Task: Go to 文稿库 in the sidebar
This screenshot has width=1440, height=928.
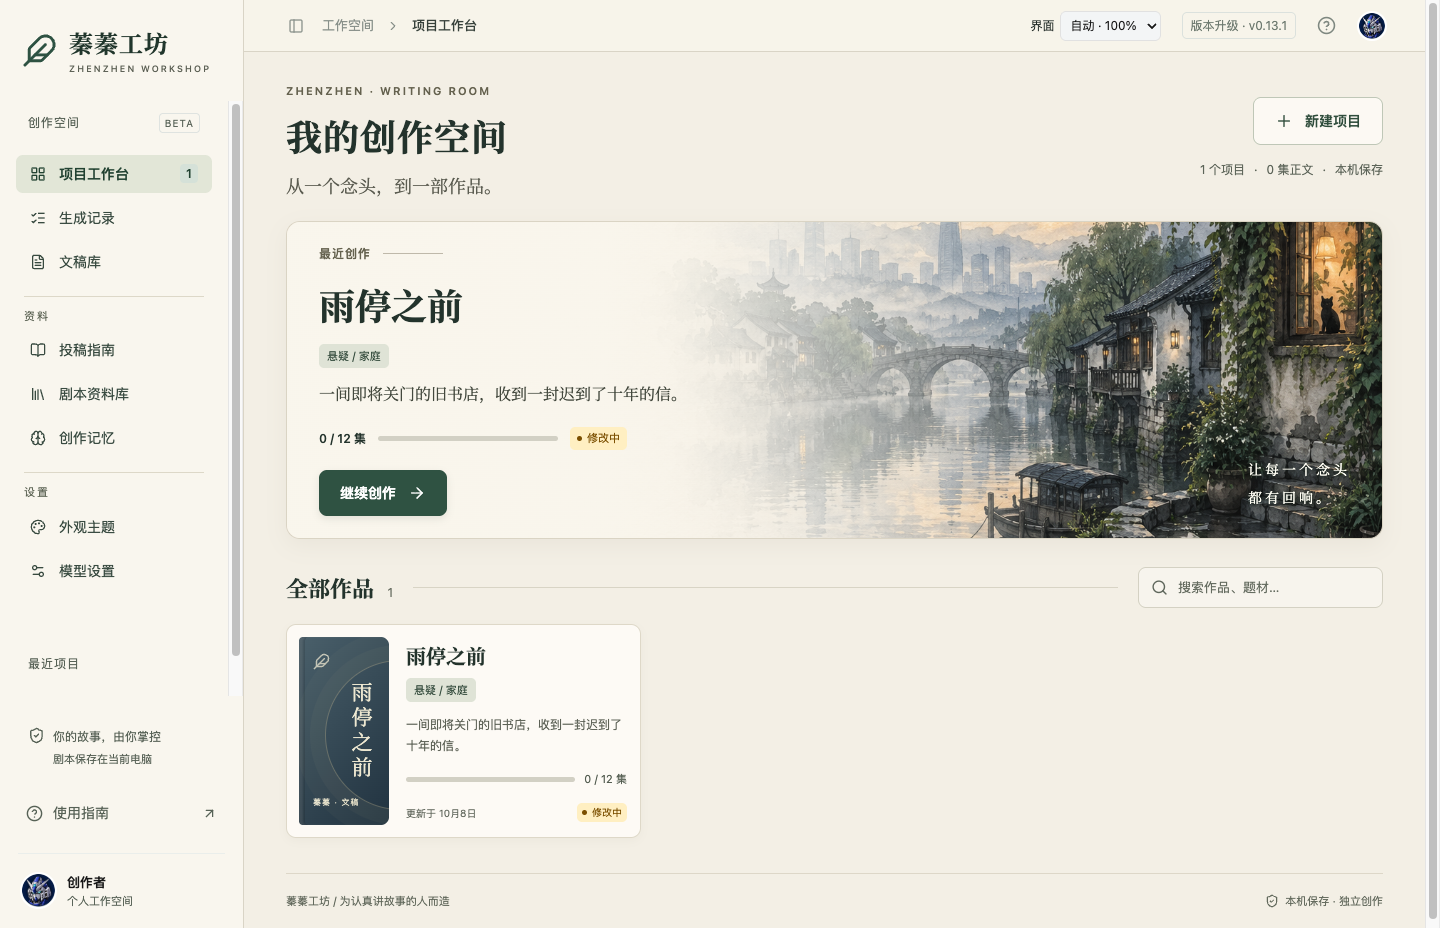Action: [114, 262]
